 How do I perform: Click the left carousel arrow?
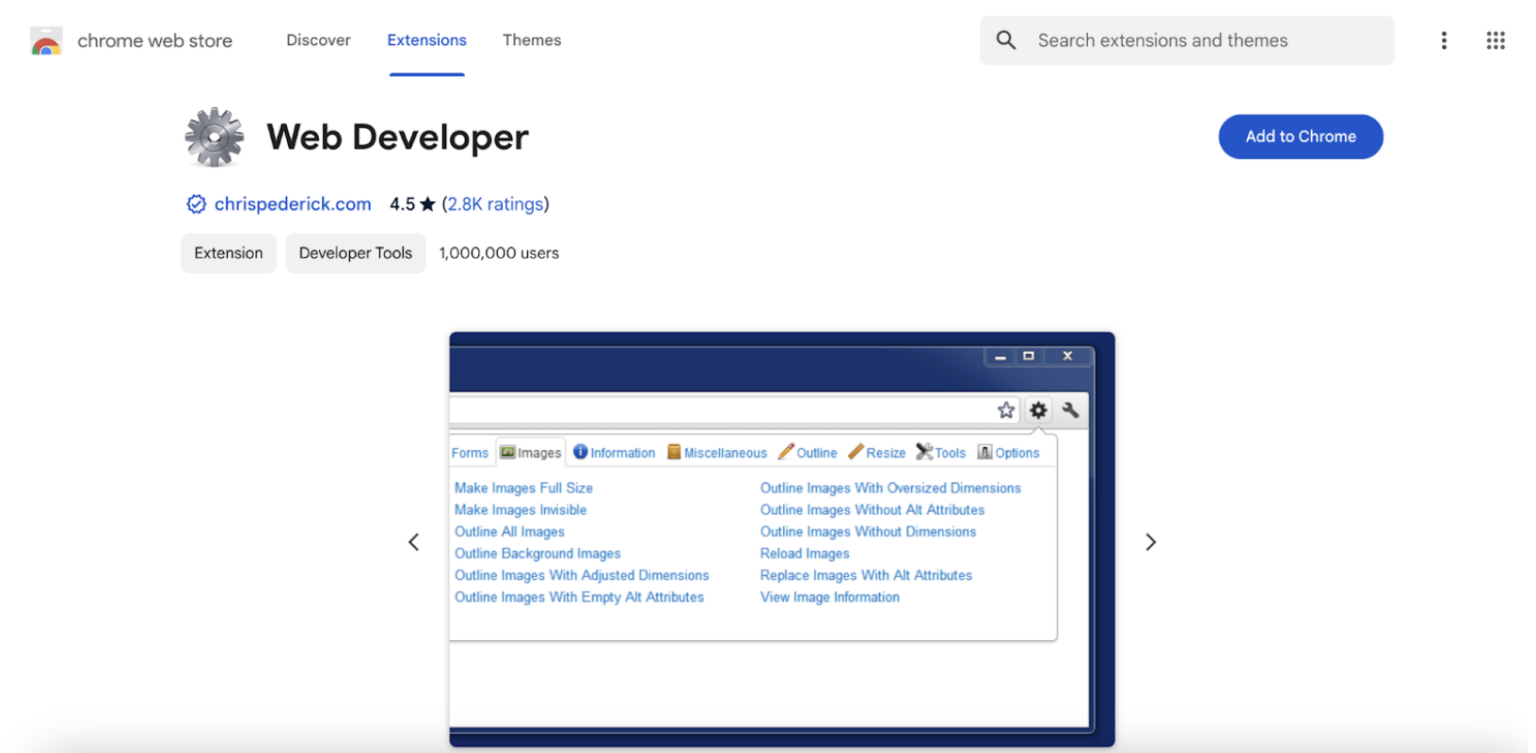click(414, 541)
